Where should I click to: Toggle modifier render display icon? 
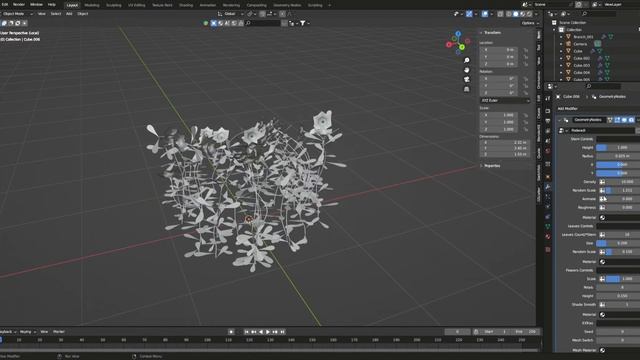(632, 120)
